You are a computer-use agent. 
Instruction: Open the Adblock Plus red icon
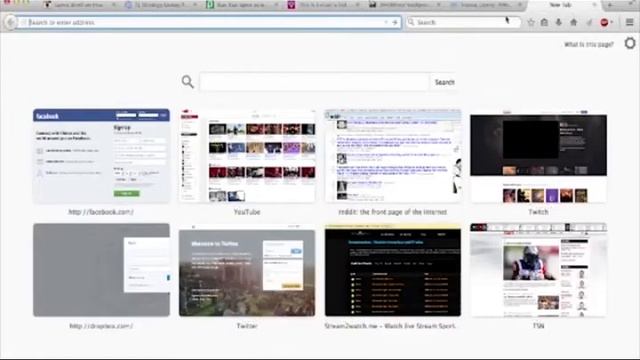(604, 22)
